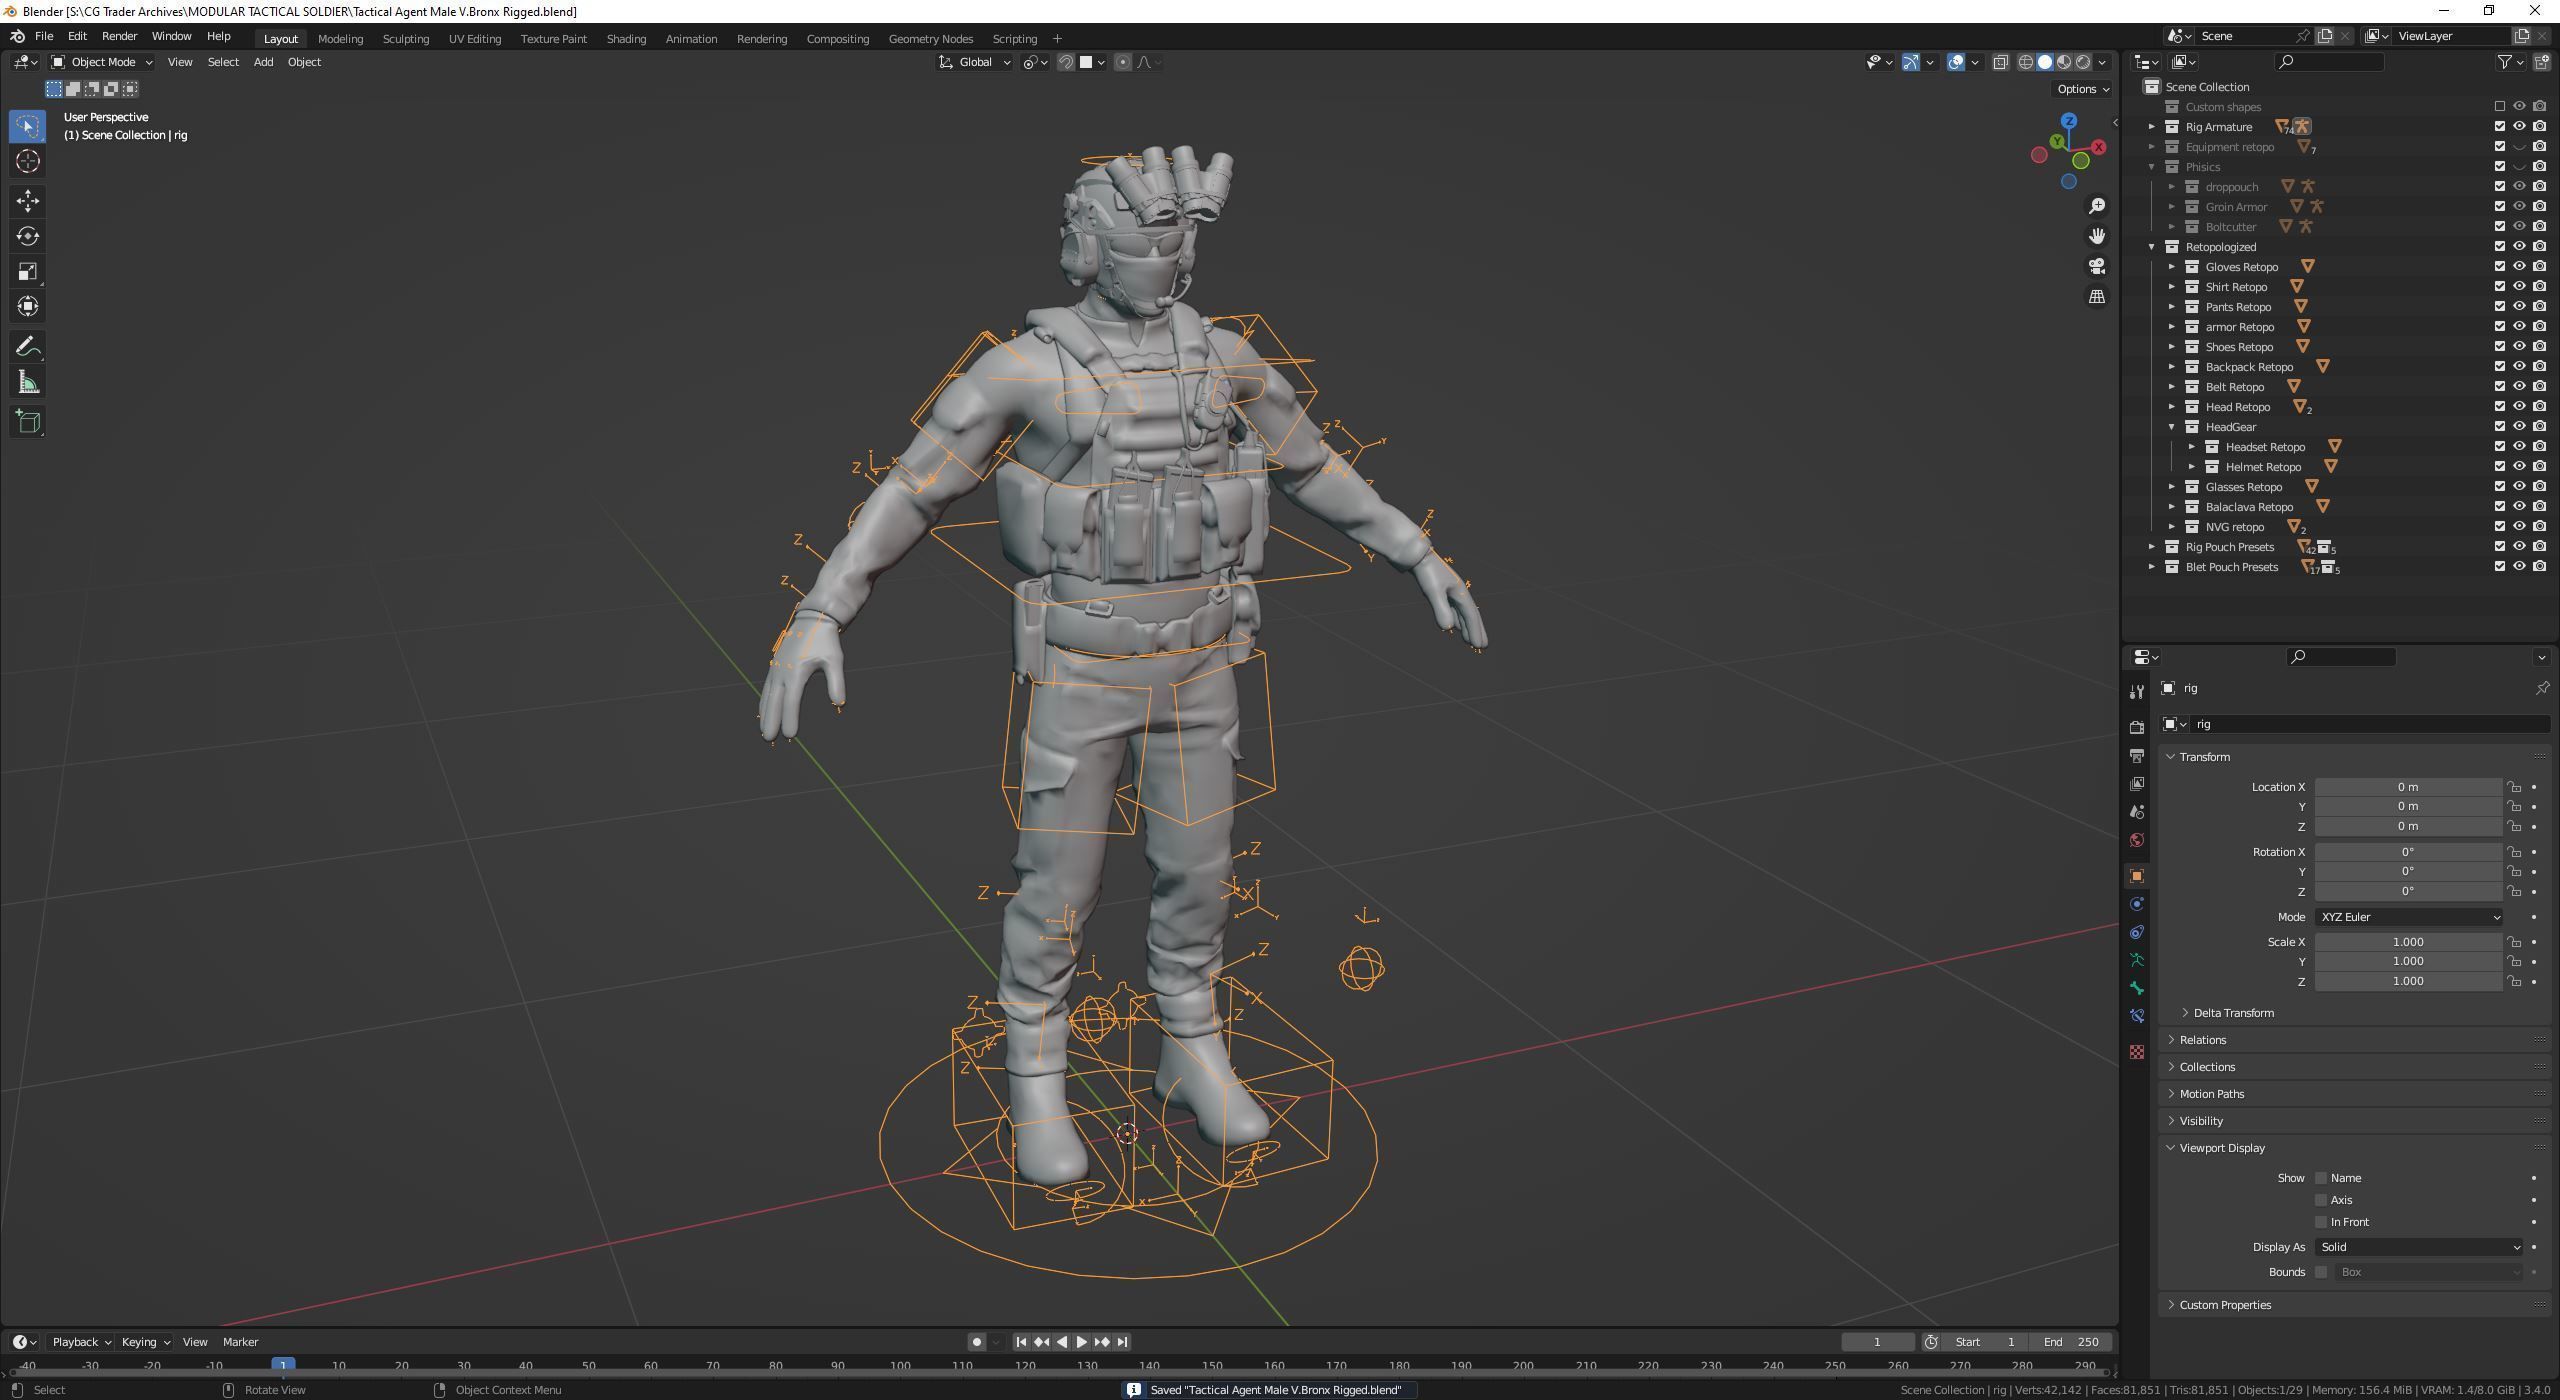Enable In Front checkbox
Screen dimensions: 2560x1400
2321,1222
